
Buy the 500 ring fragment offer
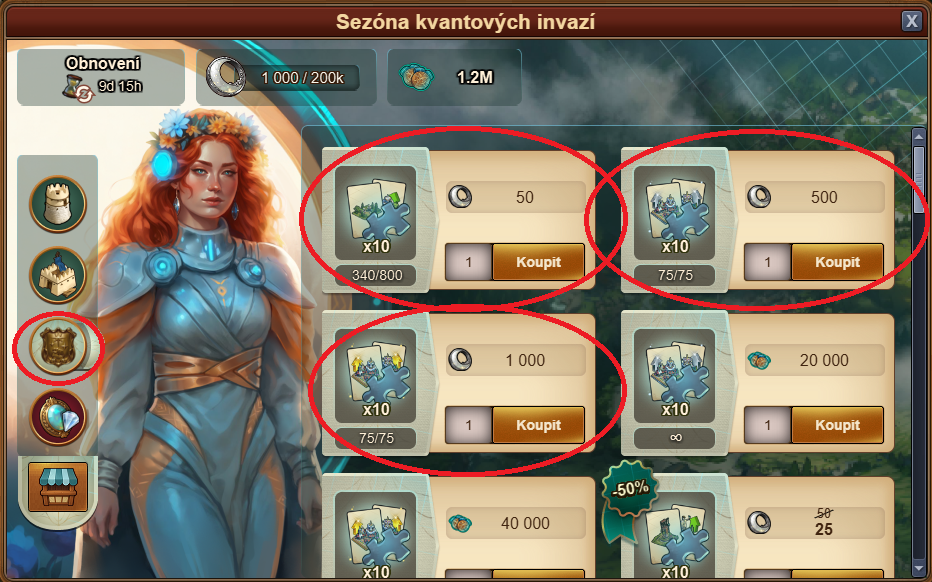click(837, 262)
